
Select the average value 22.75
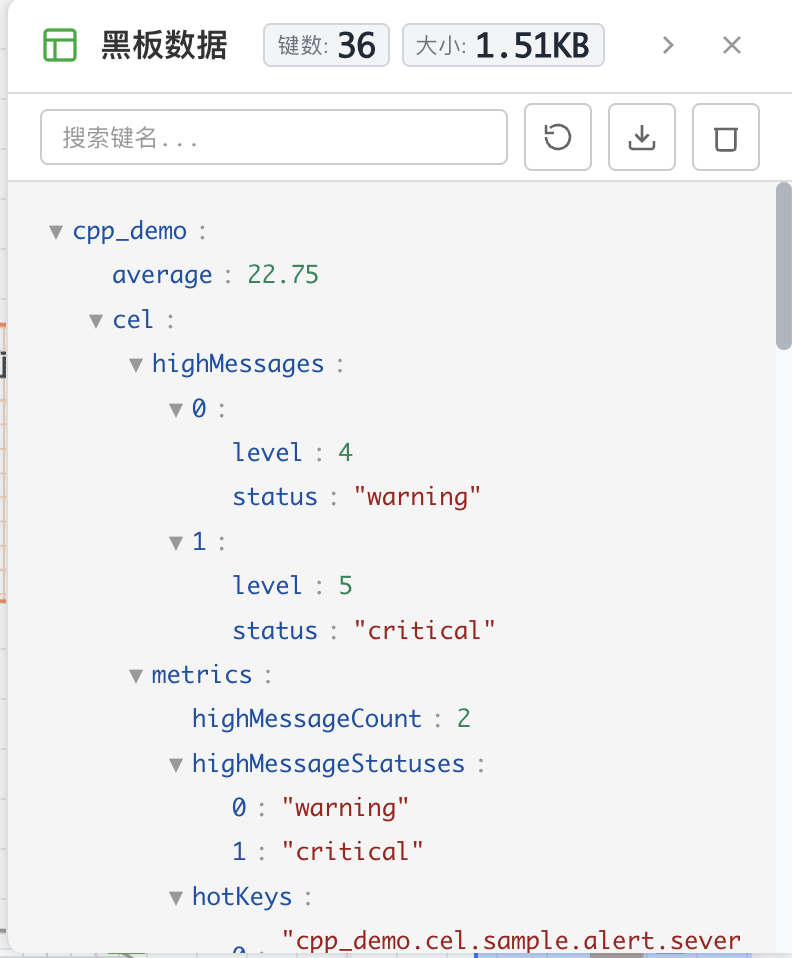click(x=283, y=275)
